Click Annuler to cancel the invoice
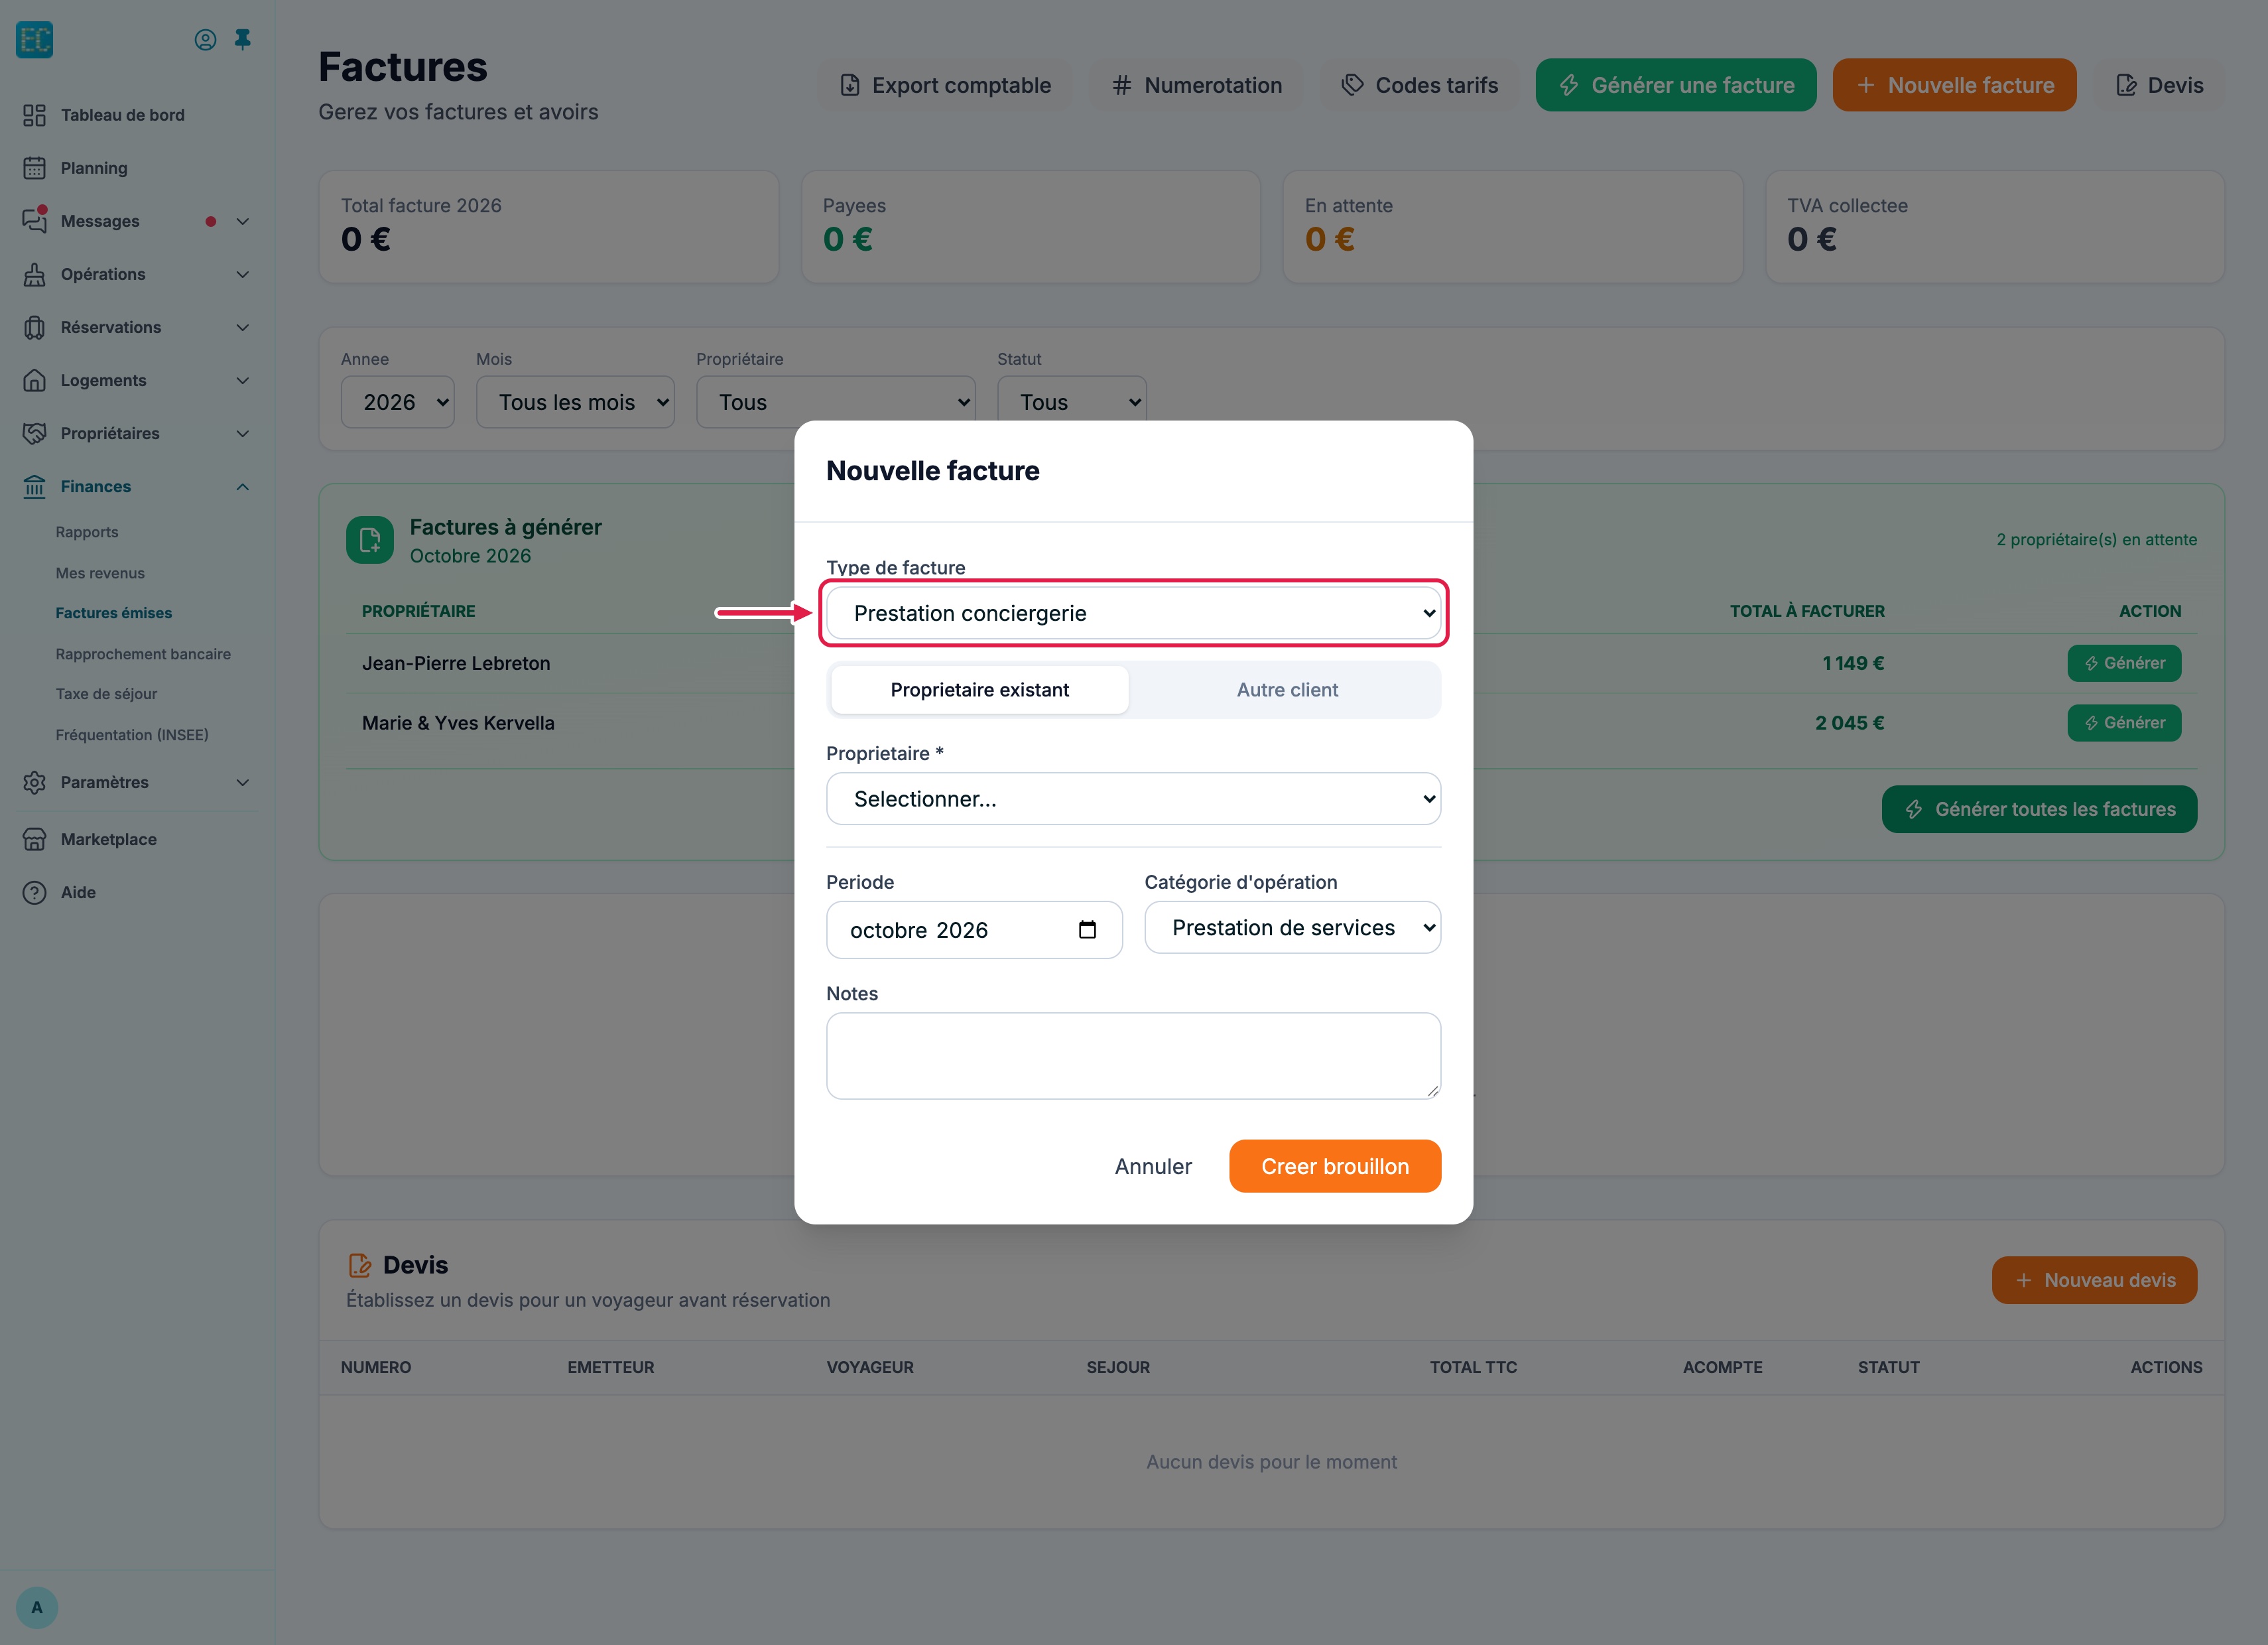 click(1153, 1166)
